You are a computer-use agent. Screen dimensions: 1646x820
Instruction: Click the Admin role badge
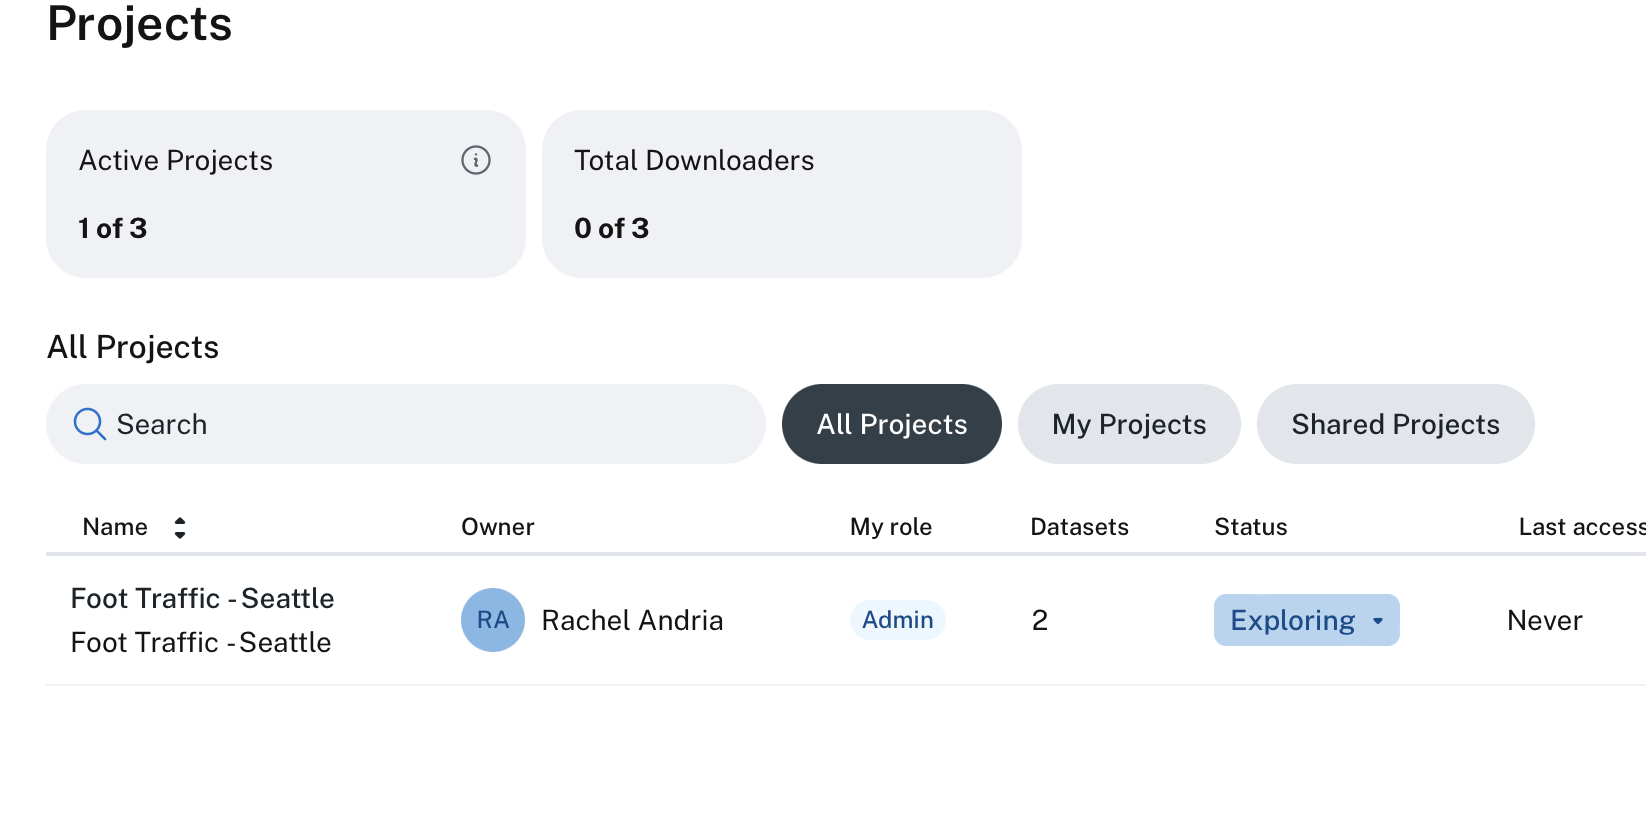(898, 620)
